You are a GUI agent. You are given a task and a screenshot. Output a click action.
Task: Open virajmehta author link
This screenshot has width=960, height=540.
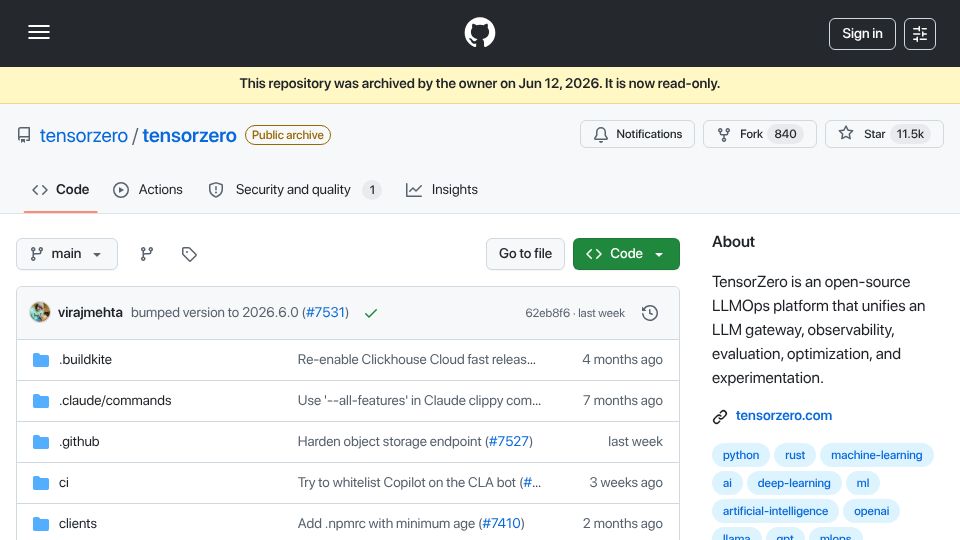click(90, 312)
